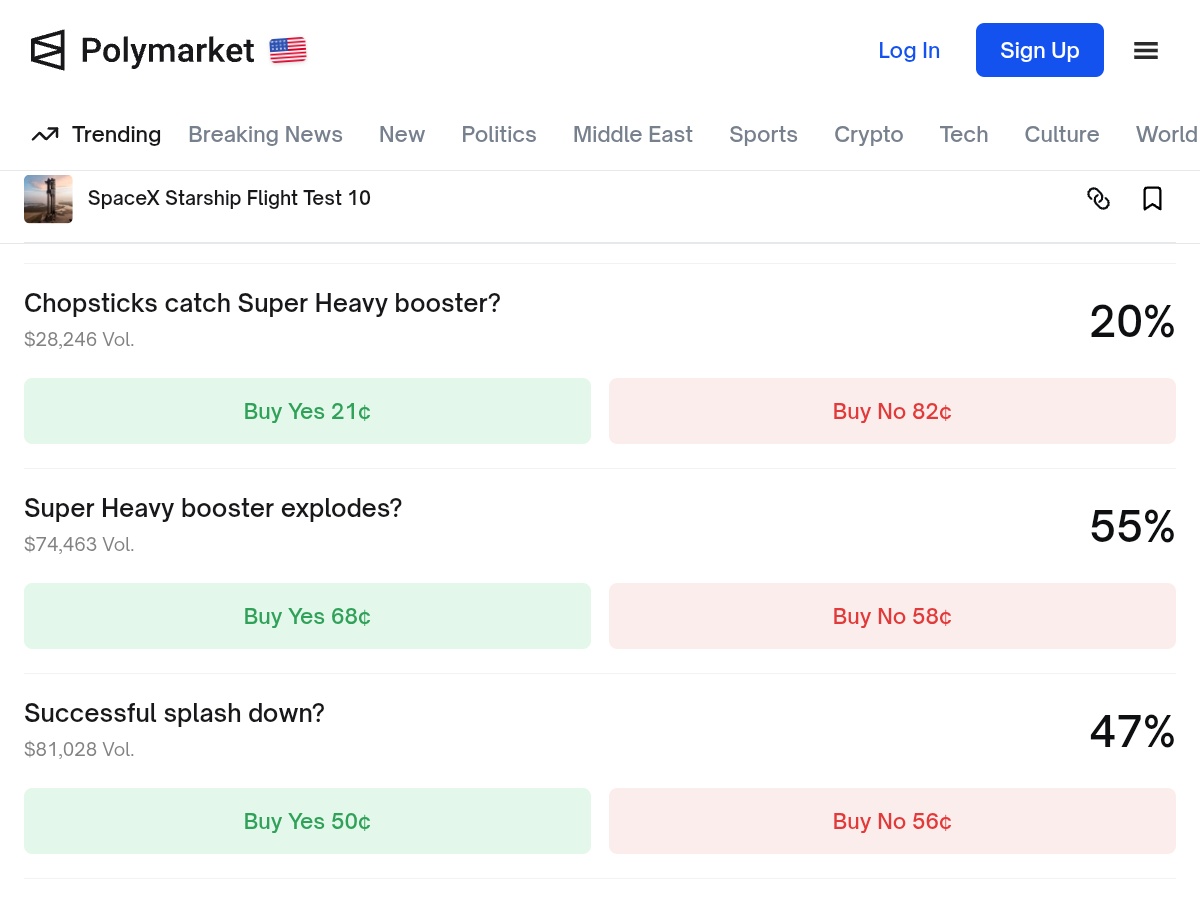Bookmark the Starship Flight Test market
The image size is (1200, 900).
[1152, 199]
